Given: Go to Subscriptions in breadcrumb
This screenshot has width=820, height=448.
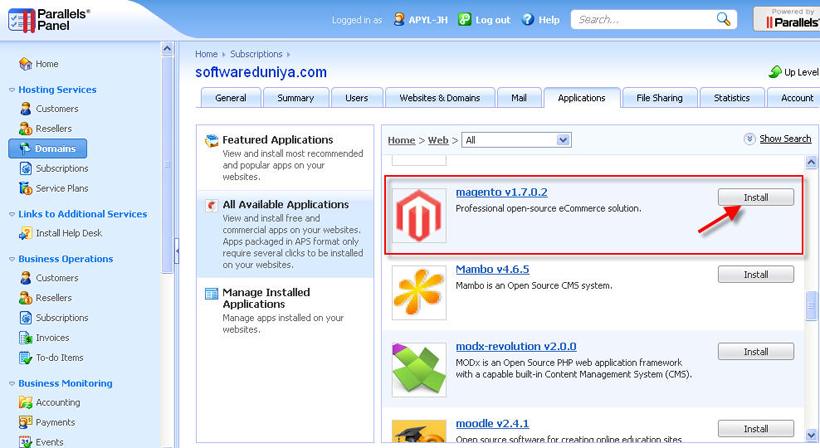Looking at the screenshot, I should tap(256, 54).
